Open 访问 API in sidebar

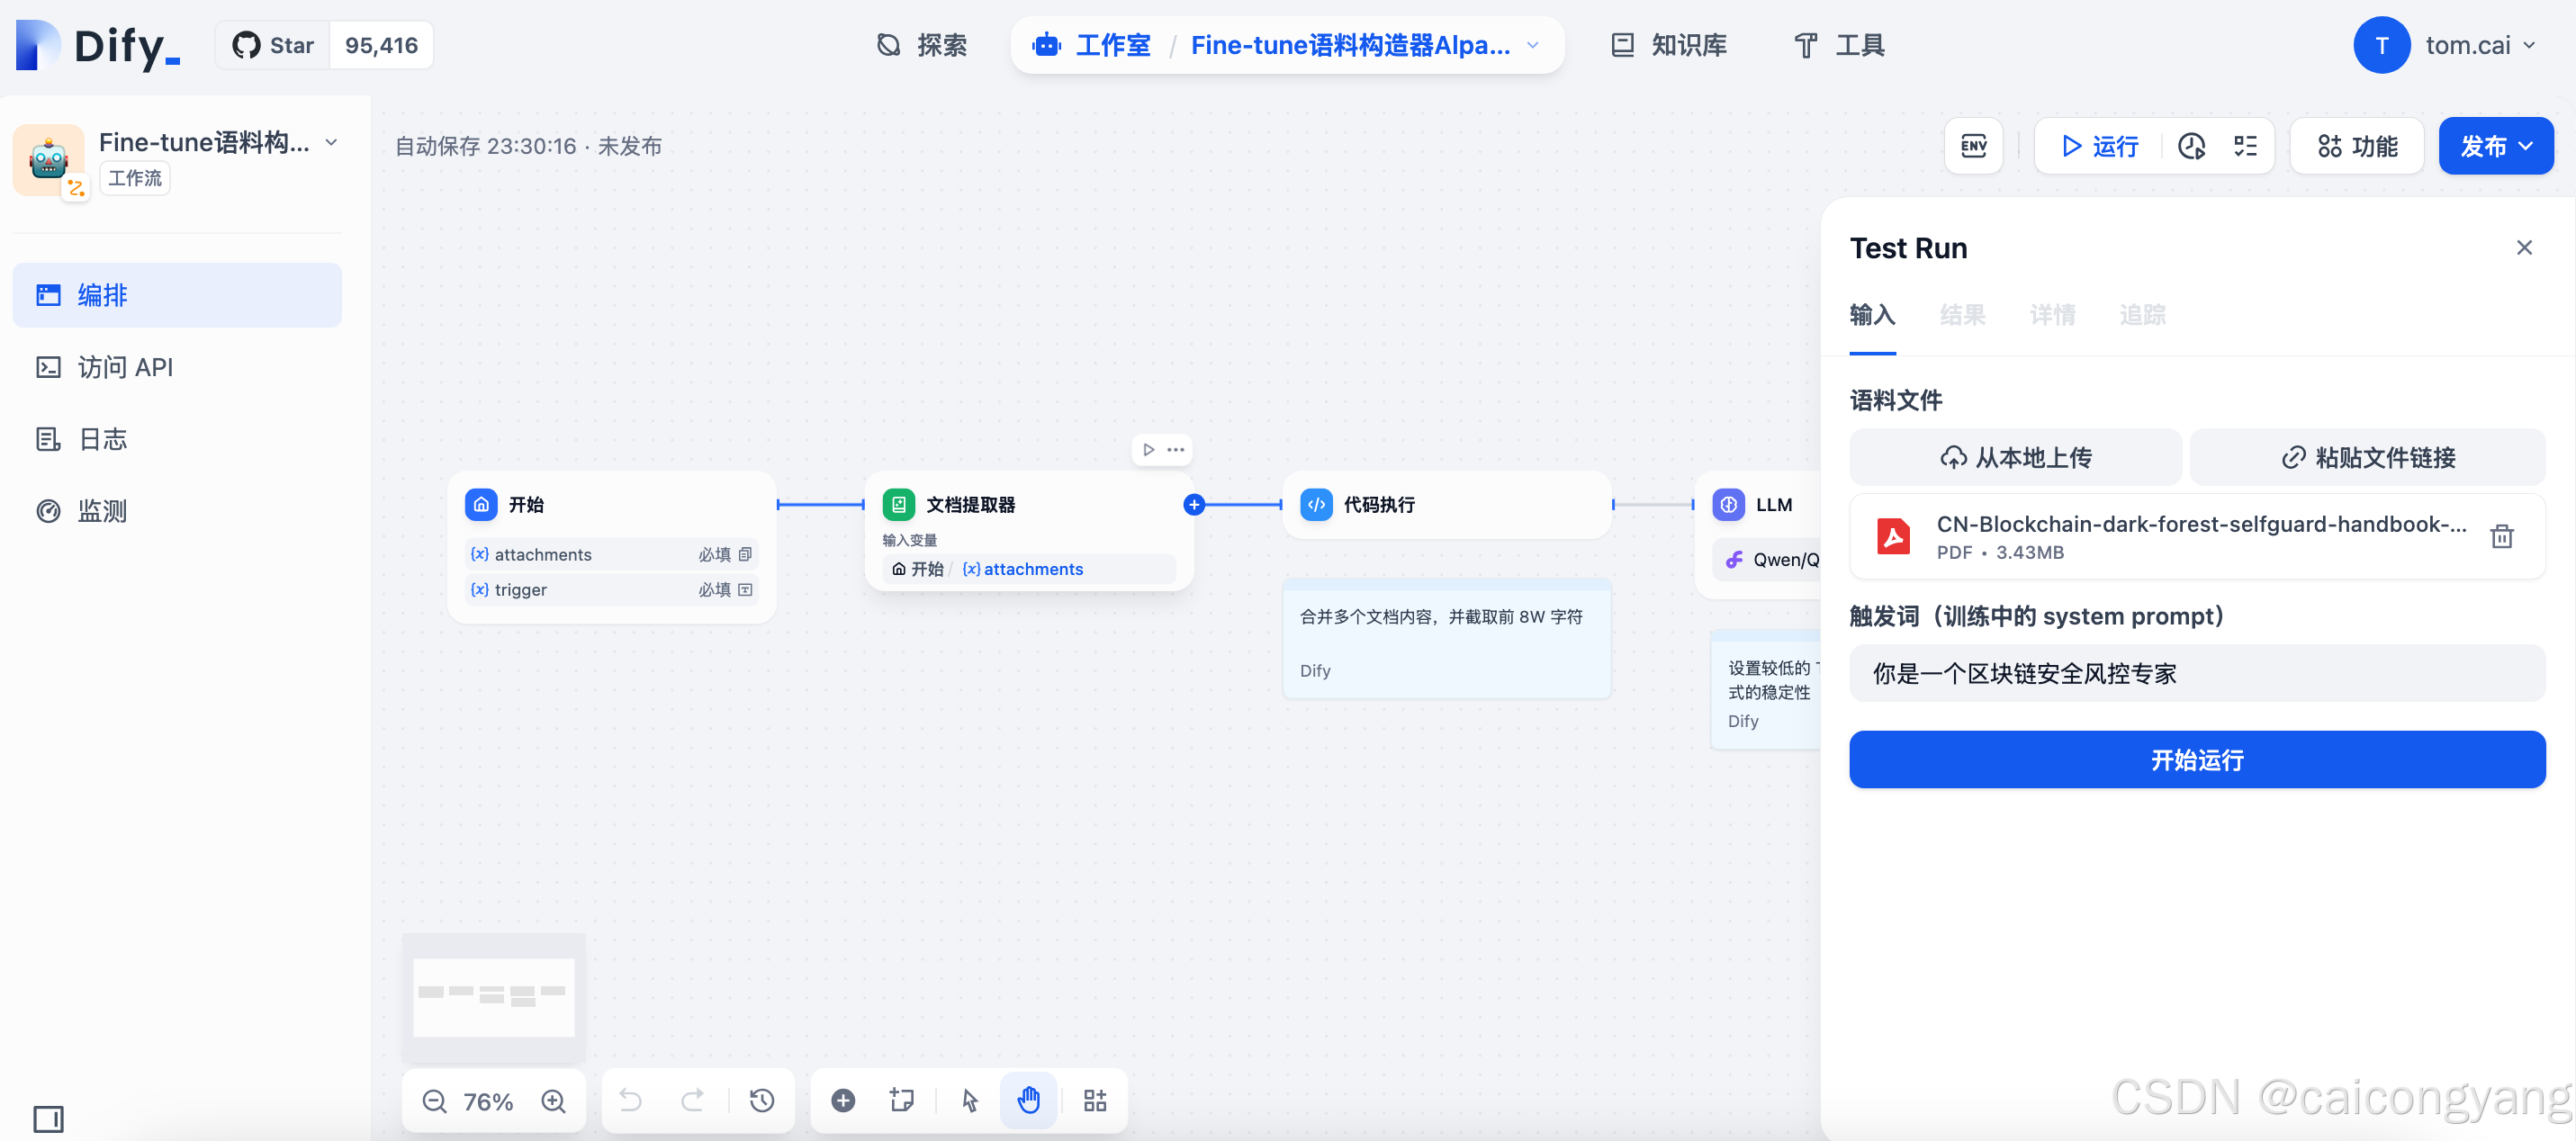[125, 367]
